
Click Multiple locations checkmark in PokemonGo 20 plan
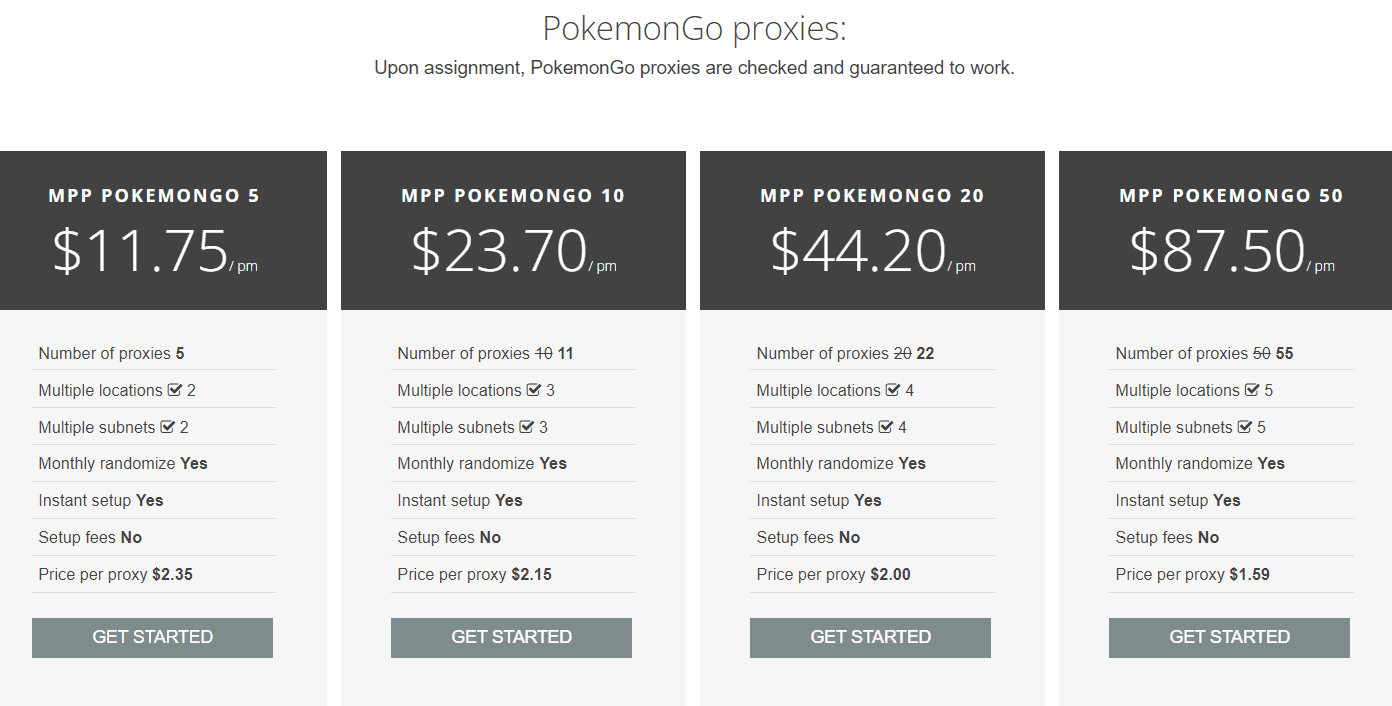point(893,390)
